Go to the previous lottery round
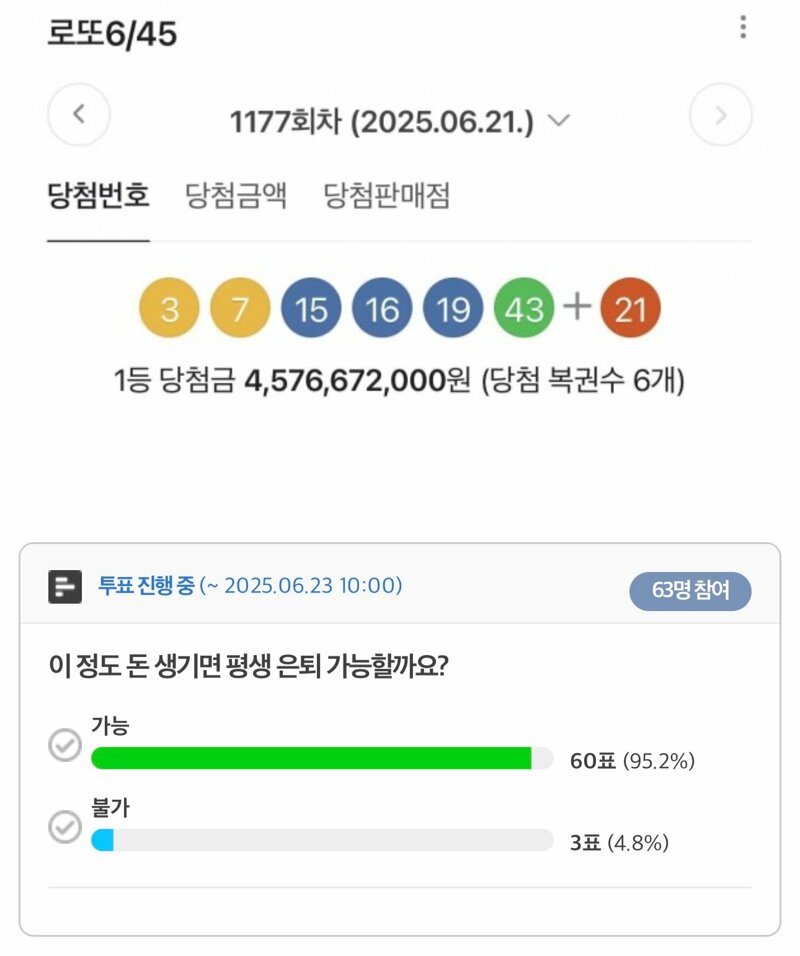Image resolution: width=800 pixels, height=956 pixels. click(79, 115)
